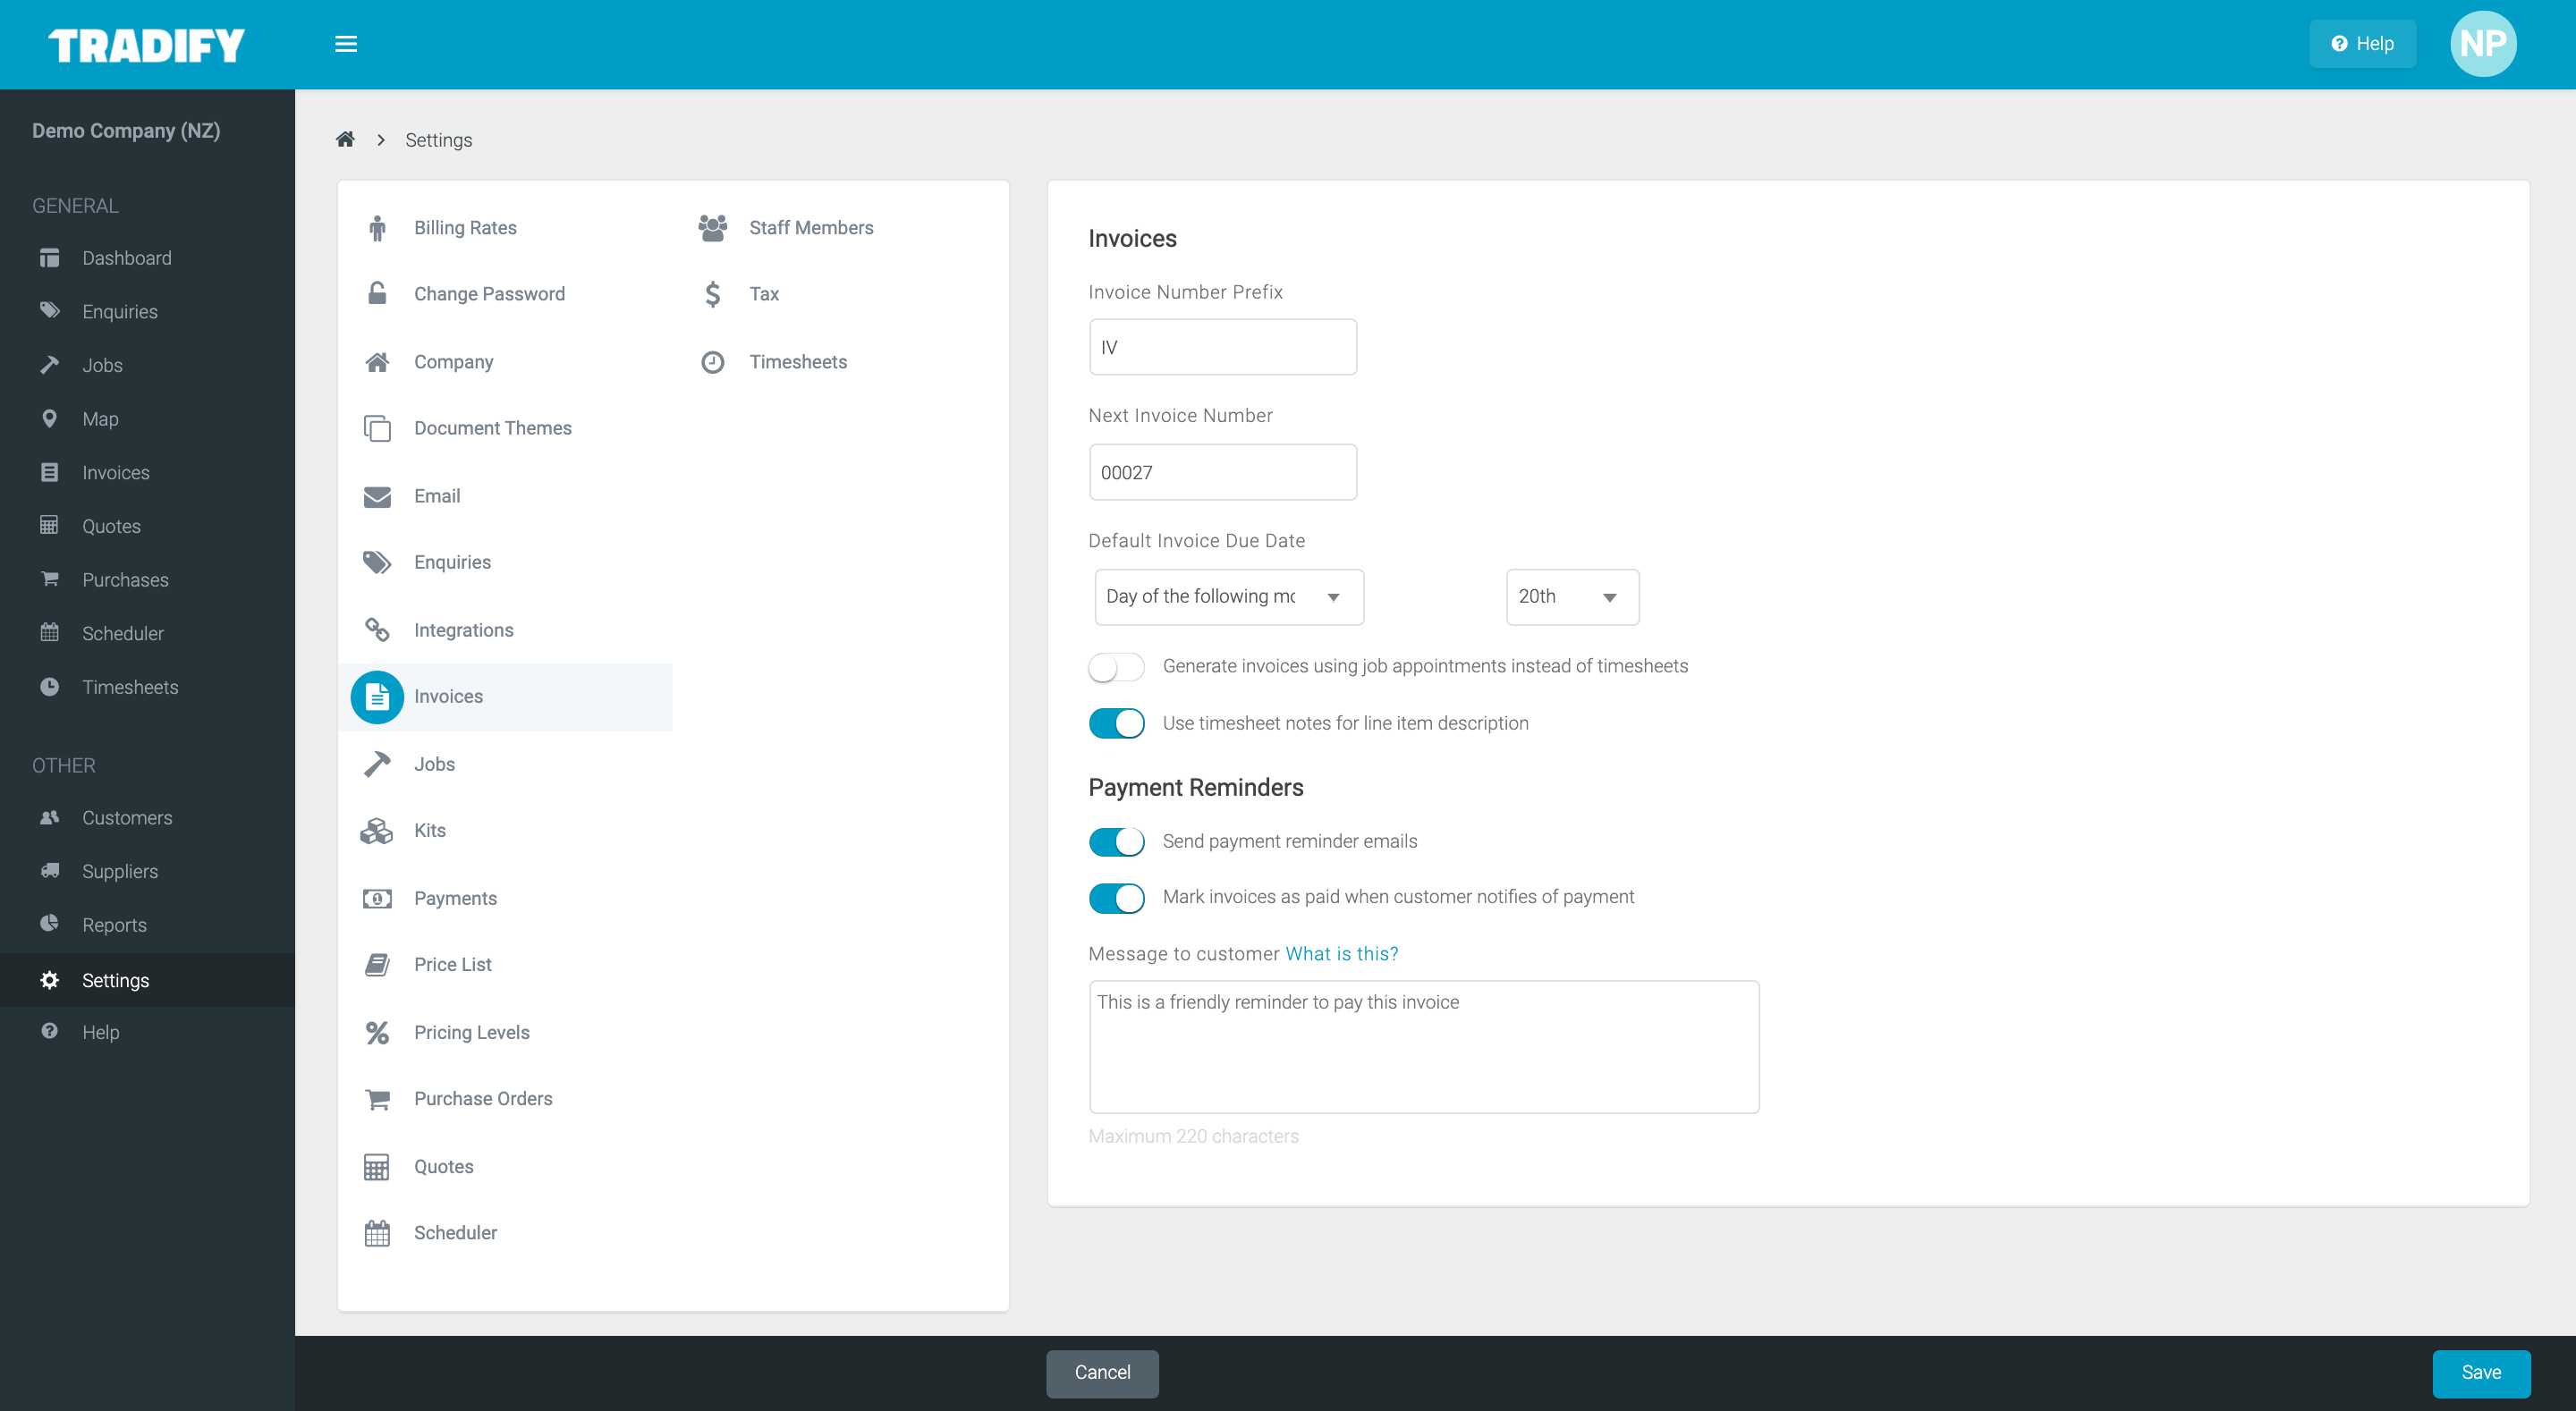The image size is (2576, 1411).
Task: Click the Payments banknote icon
Action: click(x=377, y=899)
